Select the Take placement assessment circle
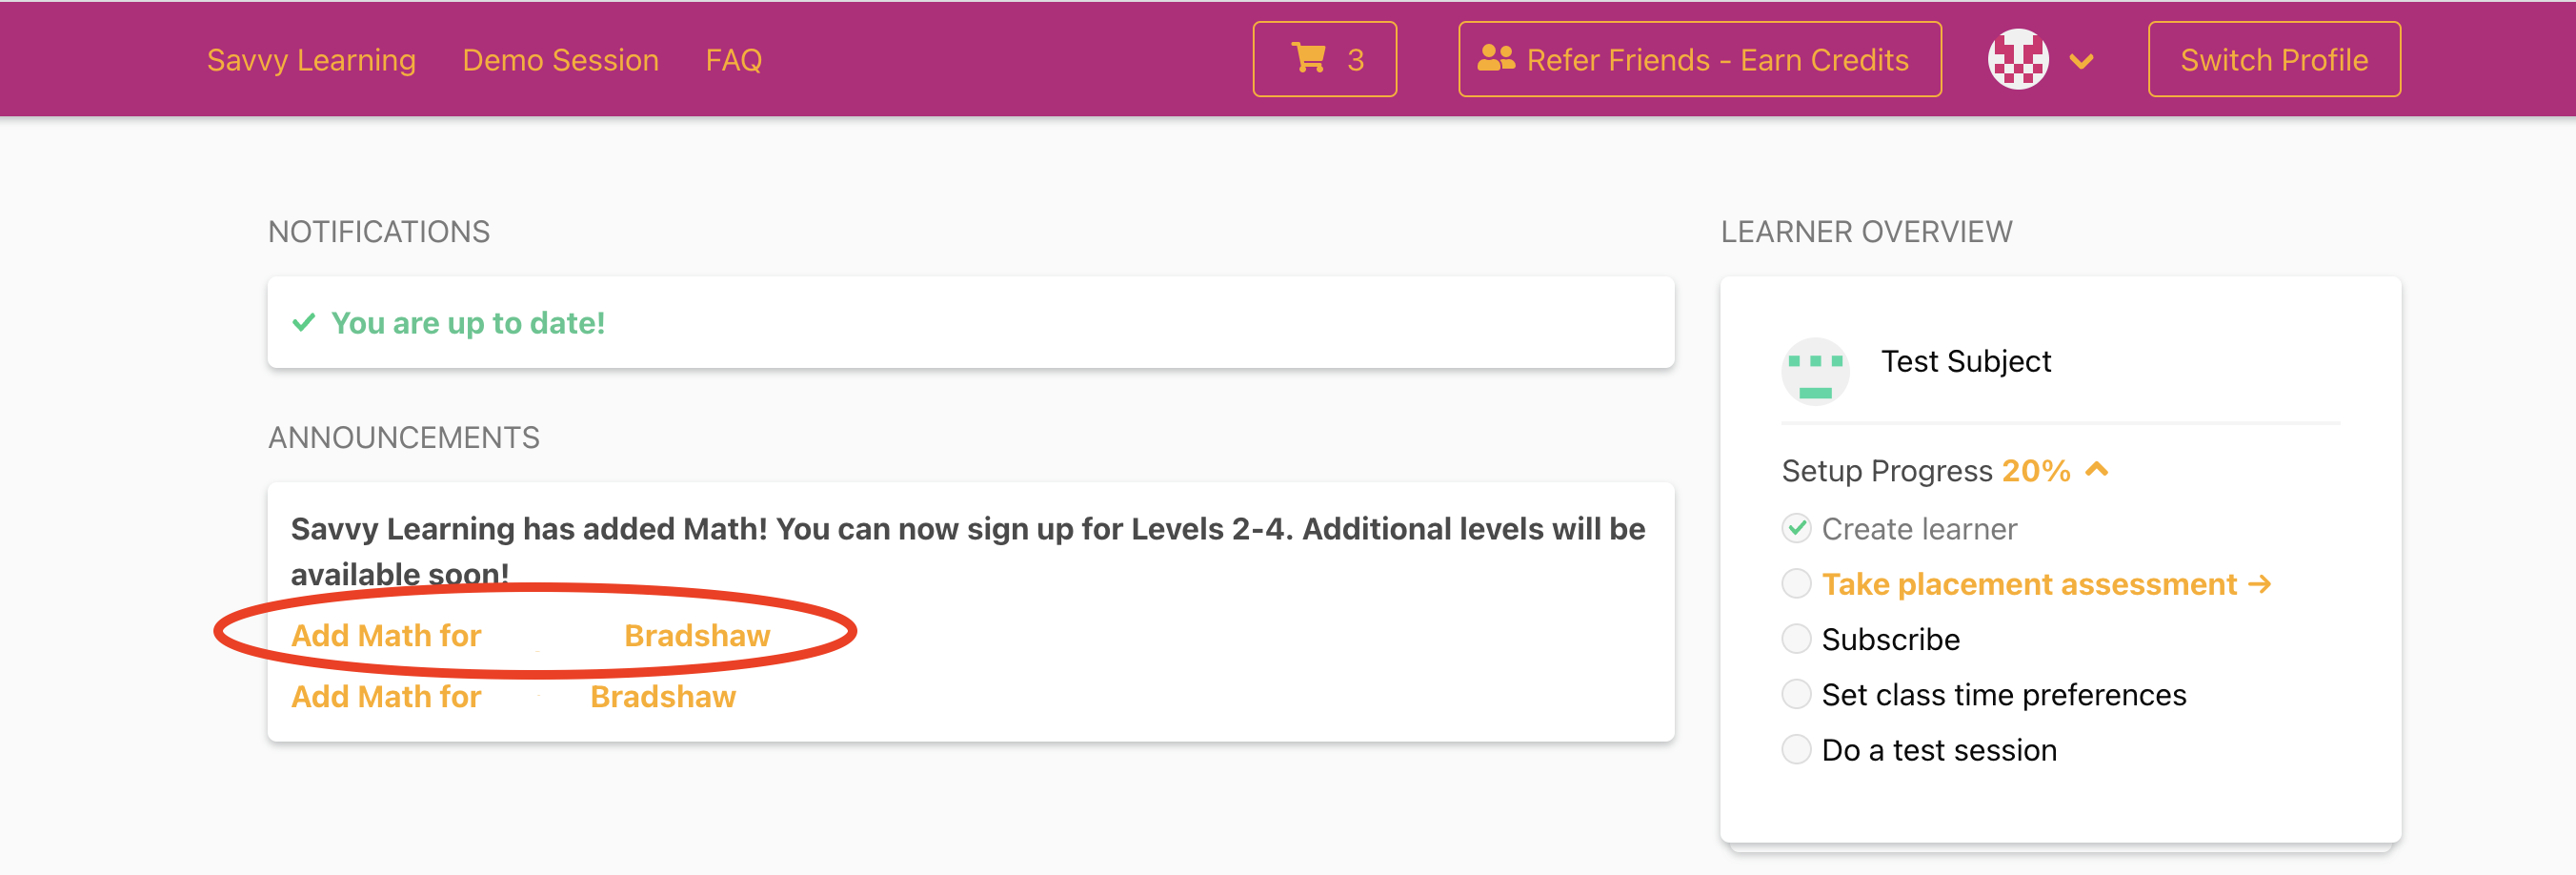The height and width of the screenshot is (875, 2576). [x=1796, y=584]
